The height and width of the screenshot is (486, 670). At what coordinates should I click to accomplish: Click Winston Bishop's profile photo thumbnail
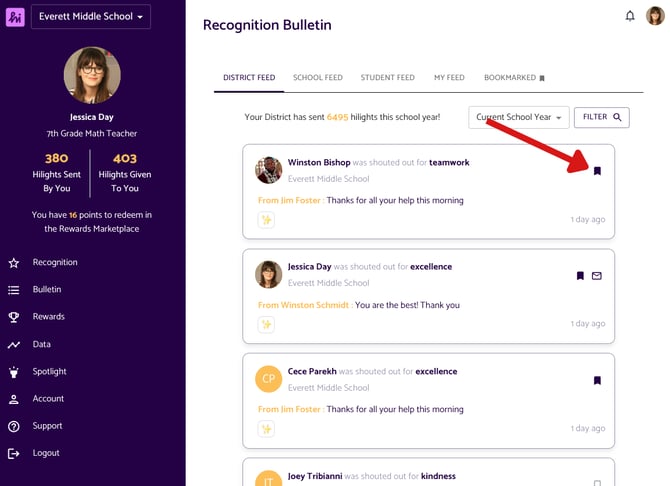[268, 170]
